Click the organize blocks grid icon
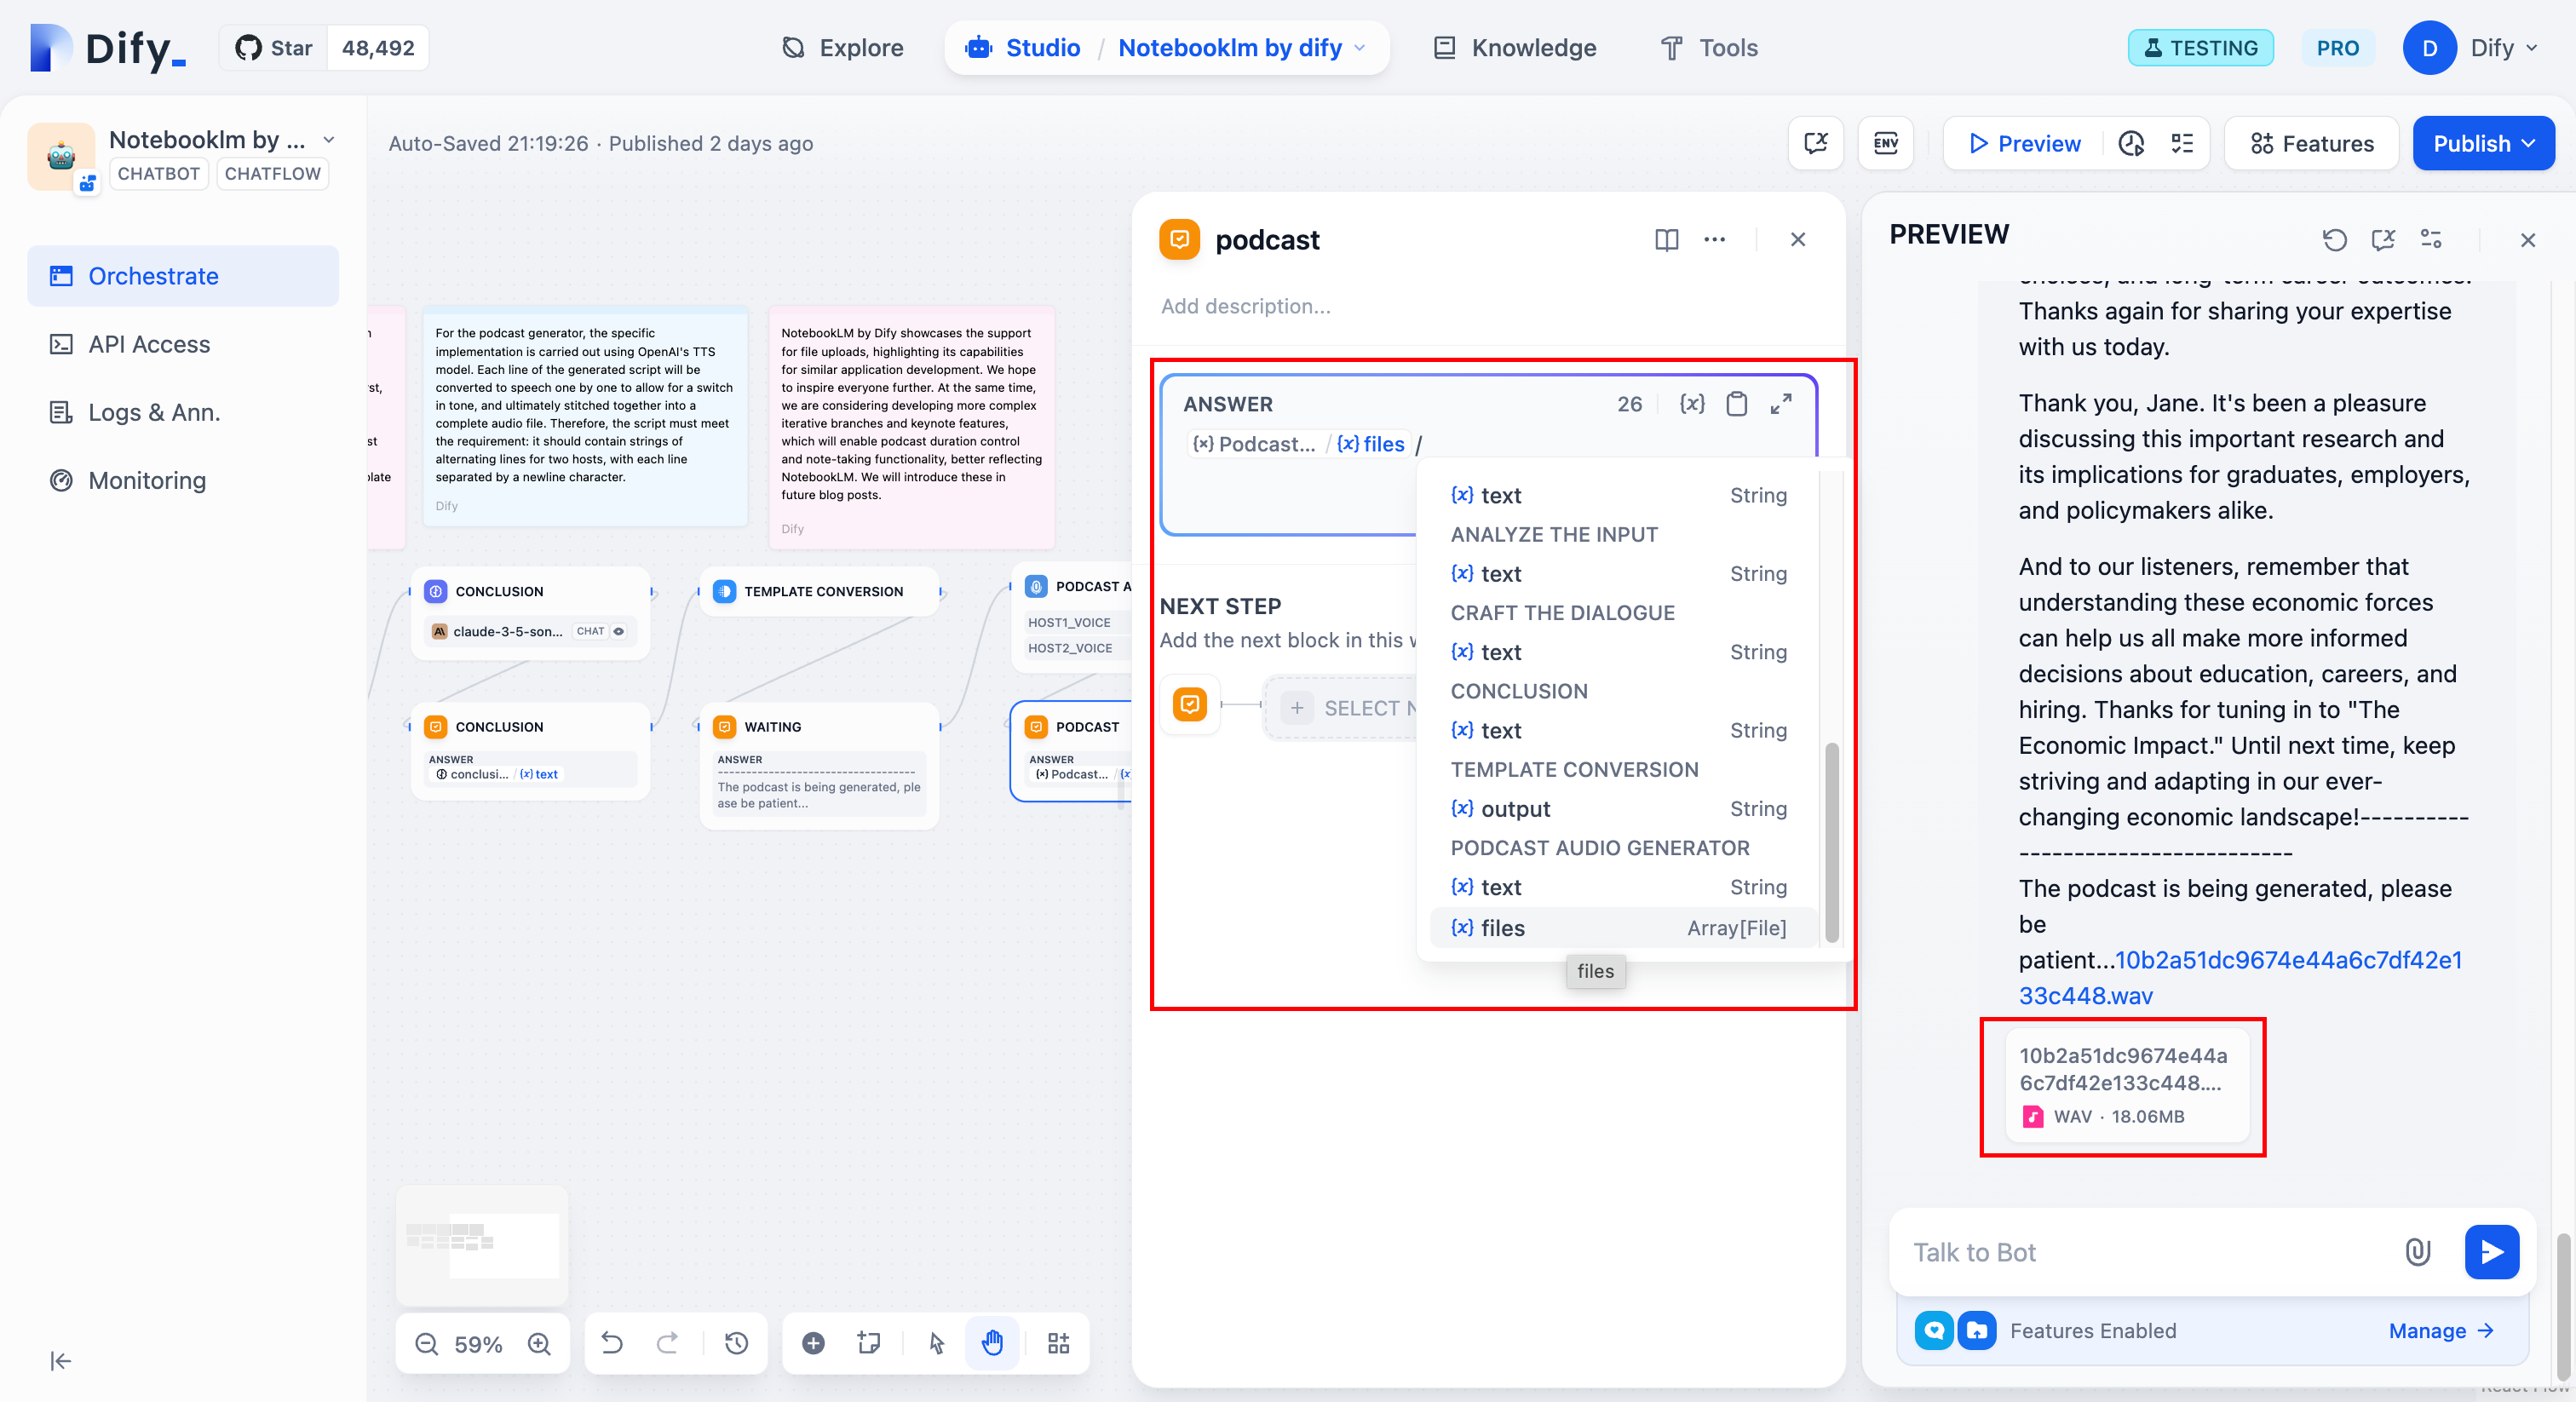Viewport: 2576px width, 1402px height. coord(1058,1343)
